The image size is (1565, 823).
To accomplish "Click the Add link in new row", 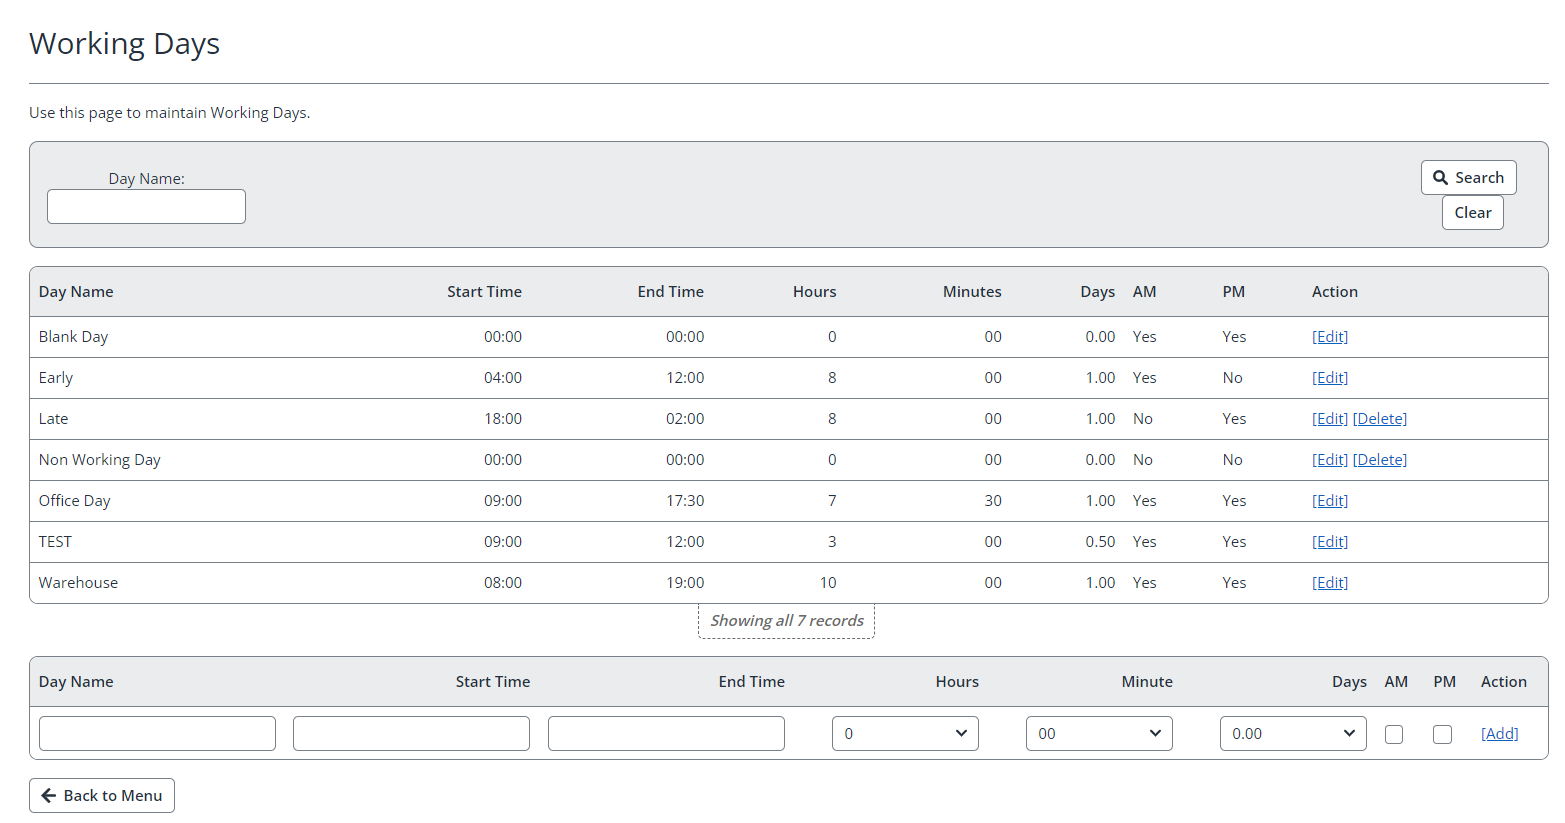I will [1499, 734].
